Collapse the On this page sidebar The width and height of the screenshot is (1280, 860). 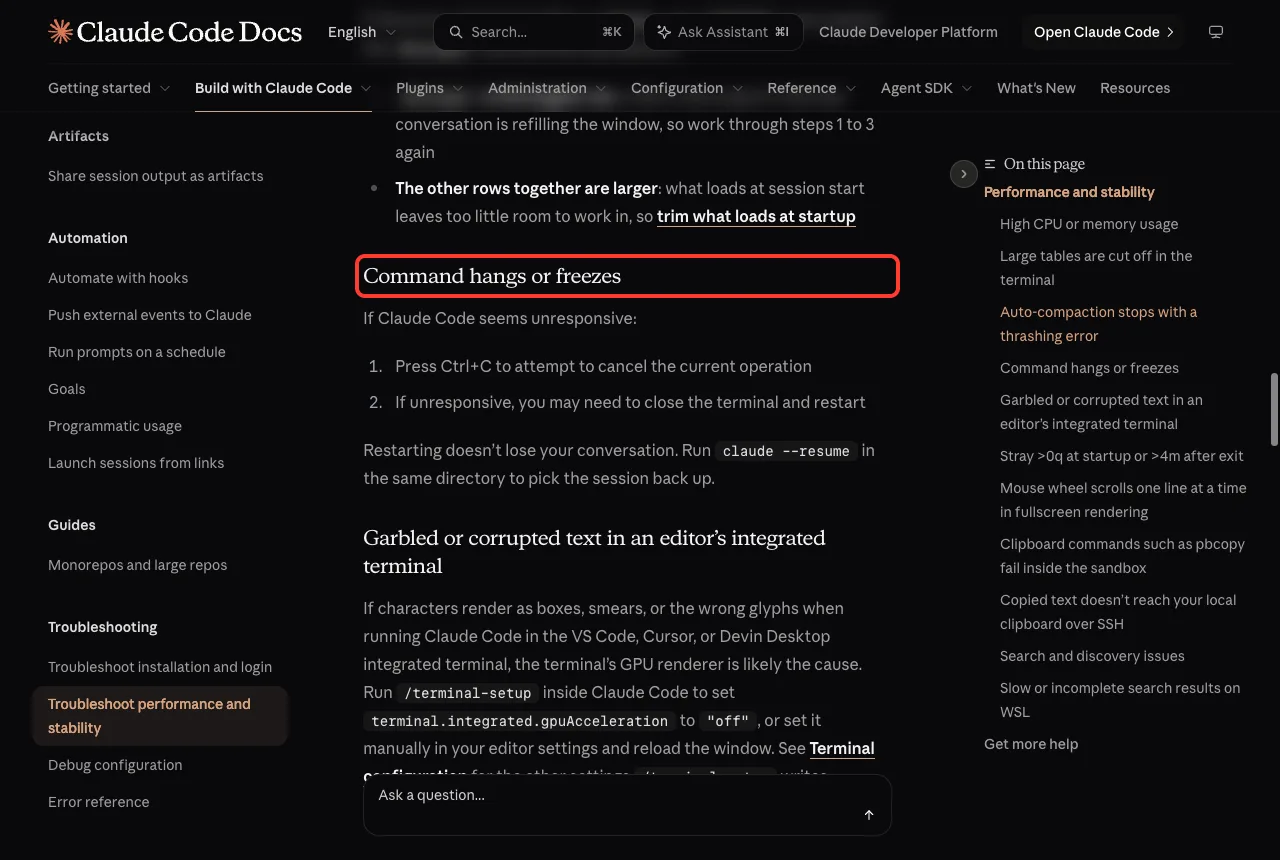(963, 174)
